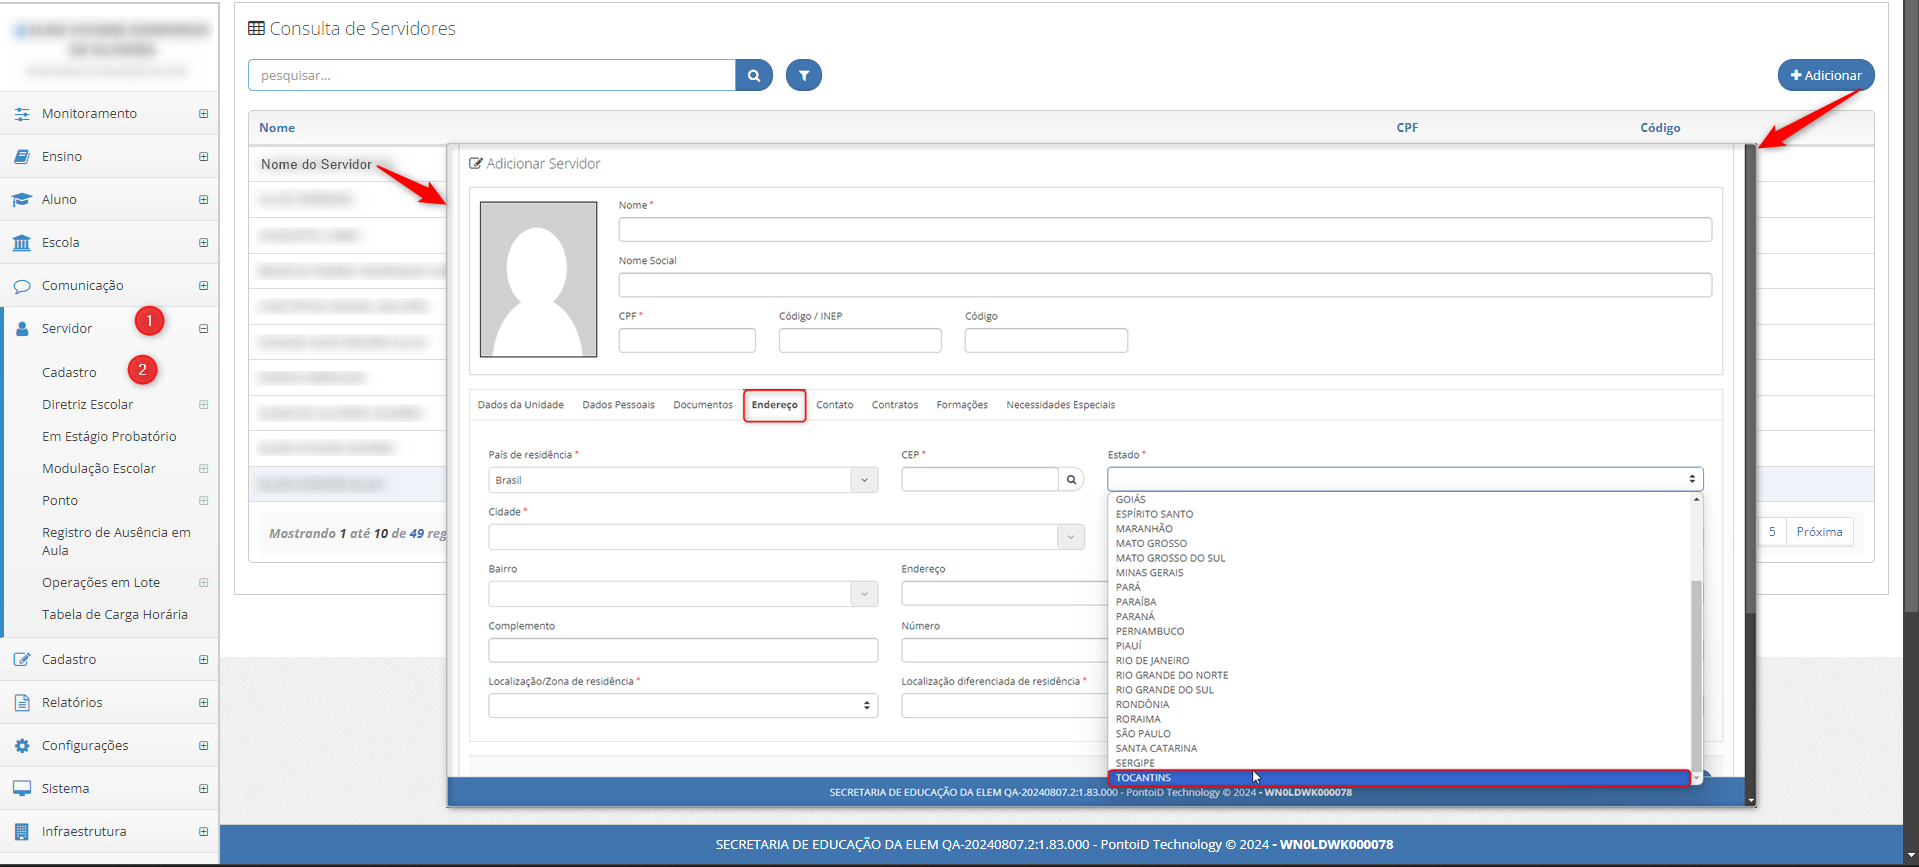Expand the Infraestrutura menu
This screenshot has width=1919, height=867.
point(203,832)
